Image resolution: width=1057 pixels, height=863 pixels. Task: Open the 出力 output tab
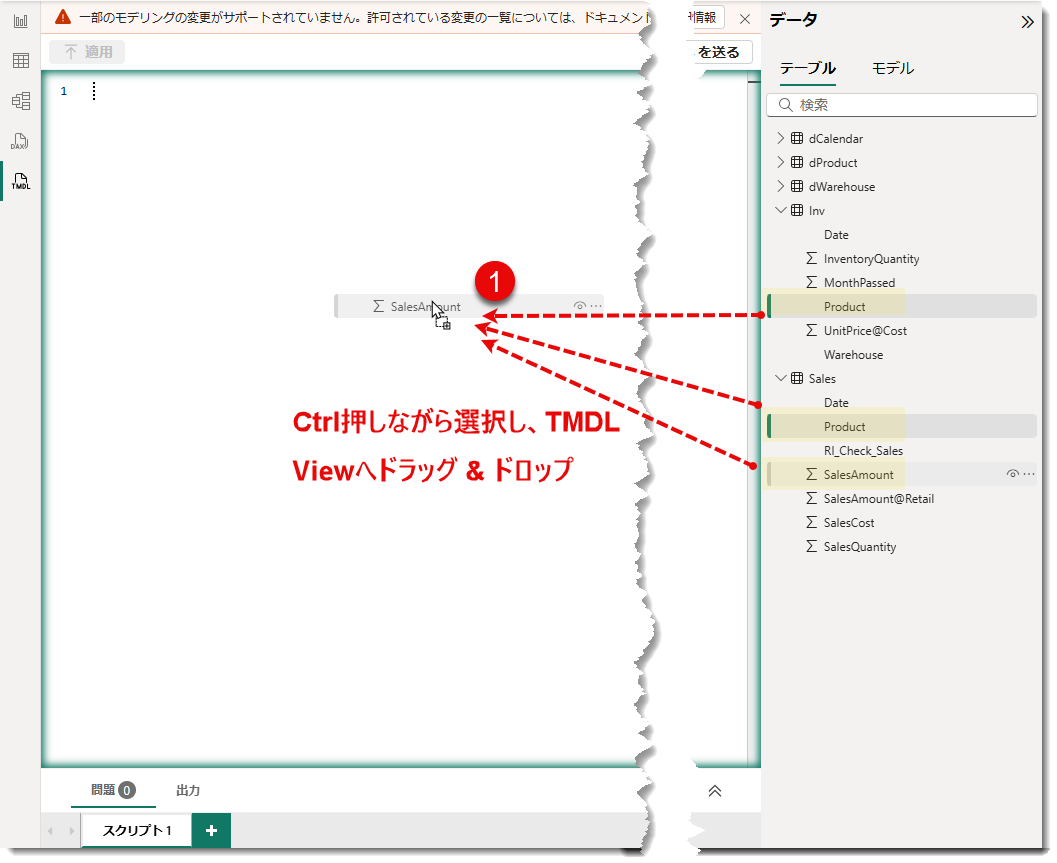[x=188, y=790]
